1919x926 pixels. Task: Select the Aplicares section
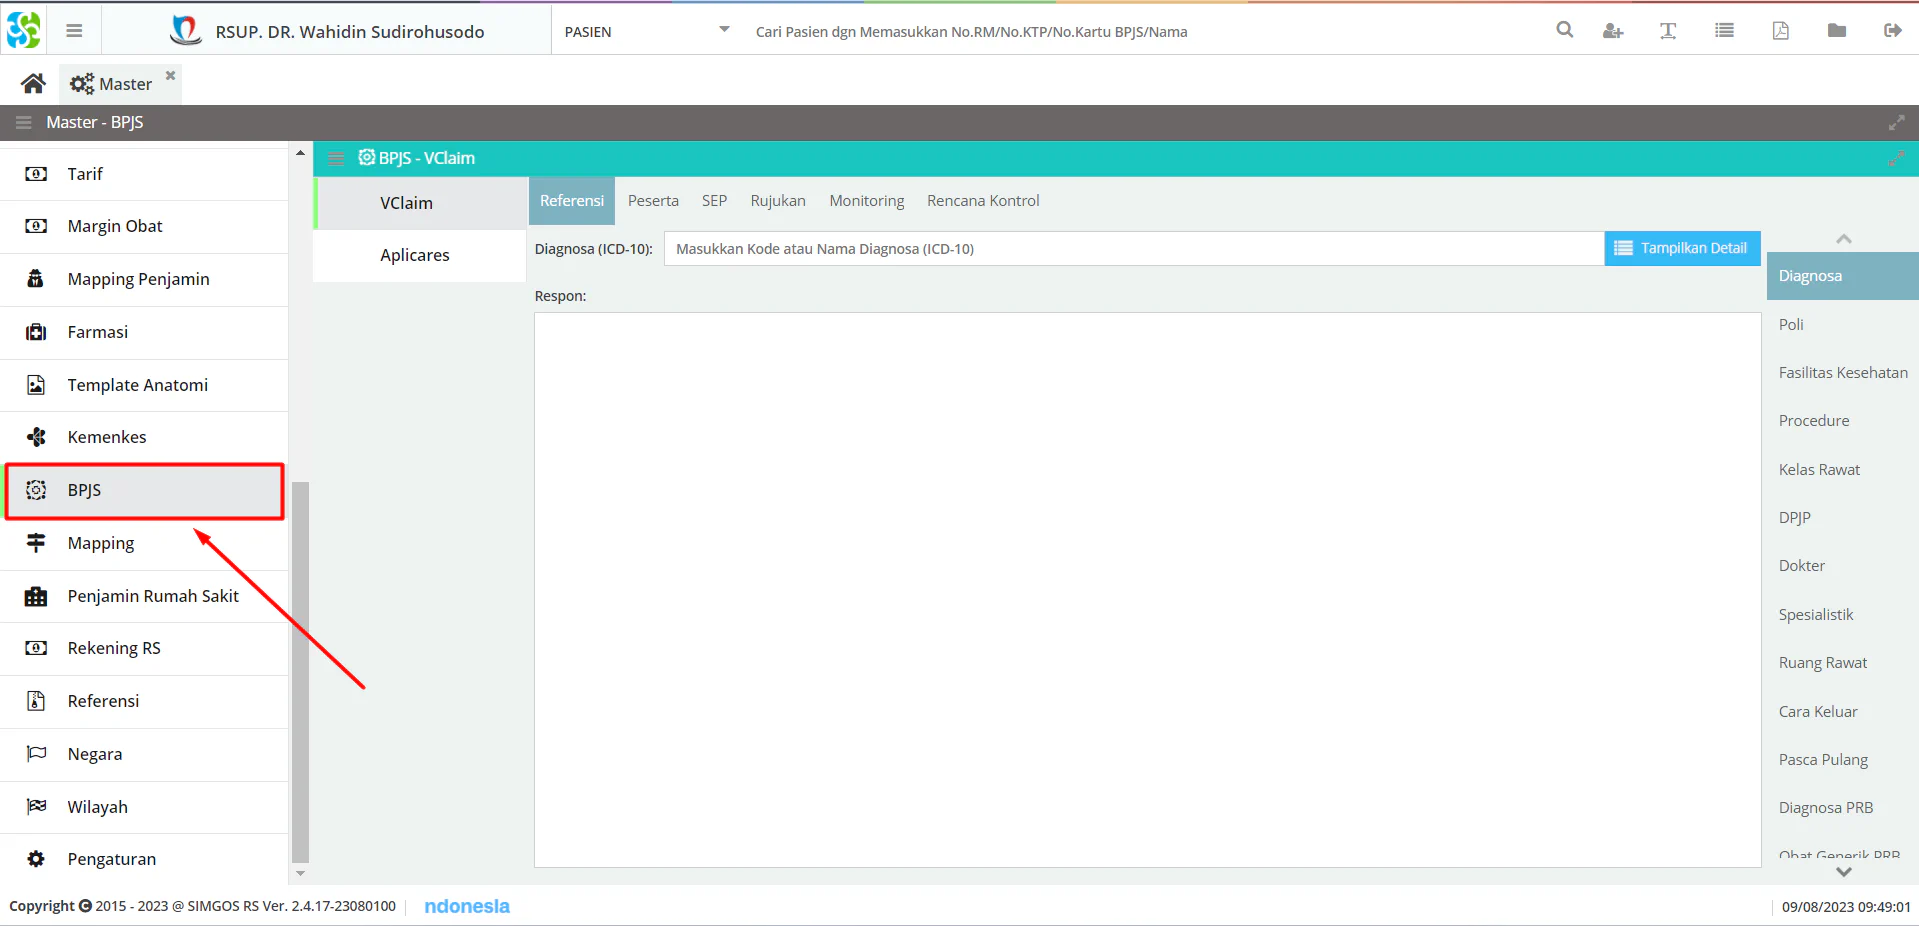click(x=420, y=255)
